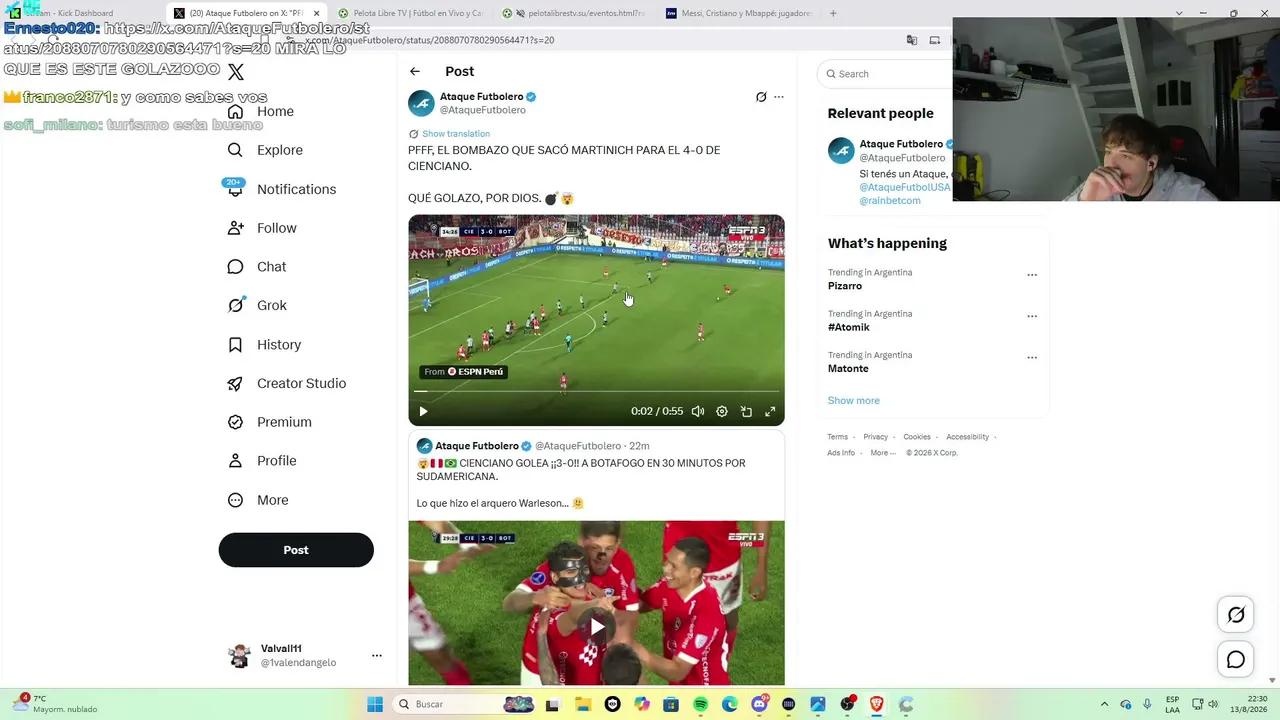Click the browser address bar URL
The height and width of the screenshot is (720, 1280).
tap(430, 40)
